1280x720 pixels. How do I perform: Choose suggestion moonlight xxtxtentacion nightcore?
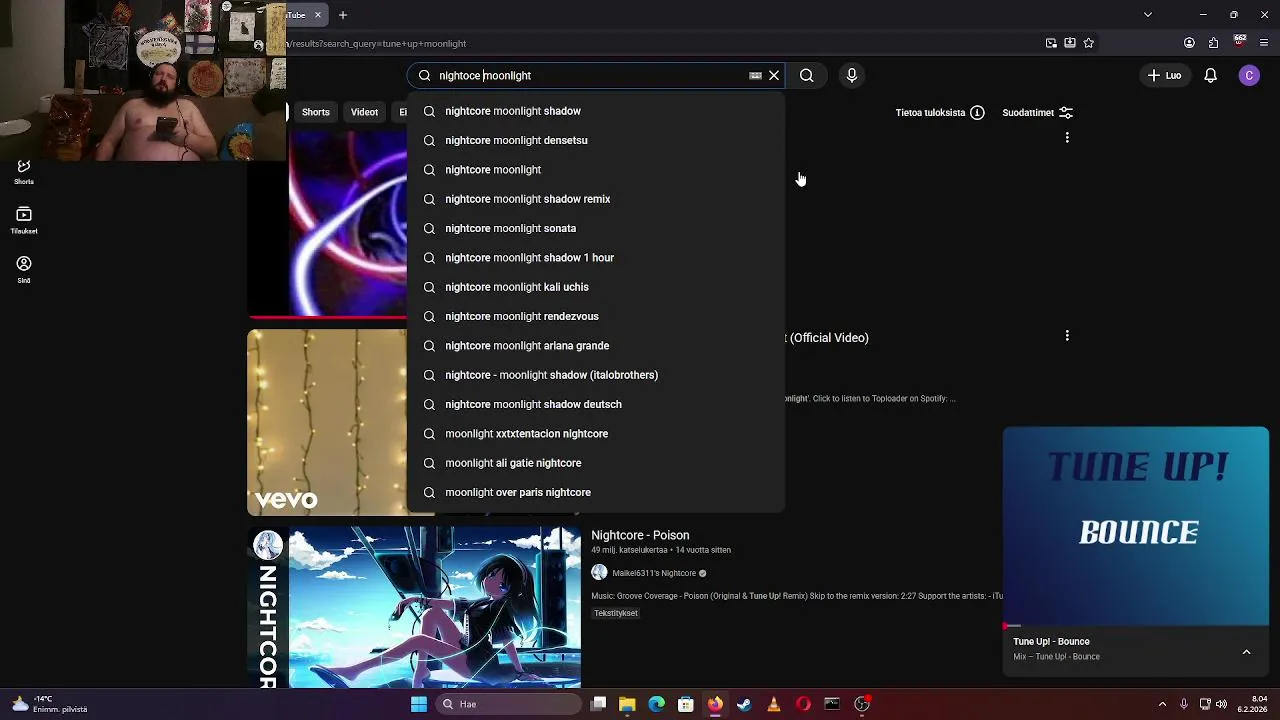[x=596, y=434]
